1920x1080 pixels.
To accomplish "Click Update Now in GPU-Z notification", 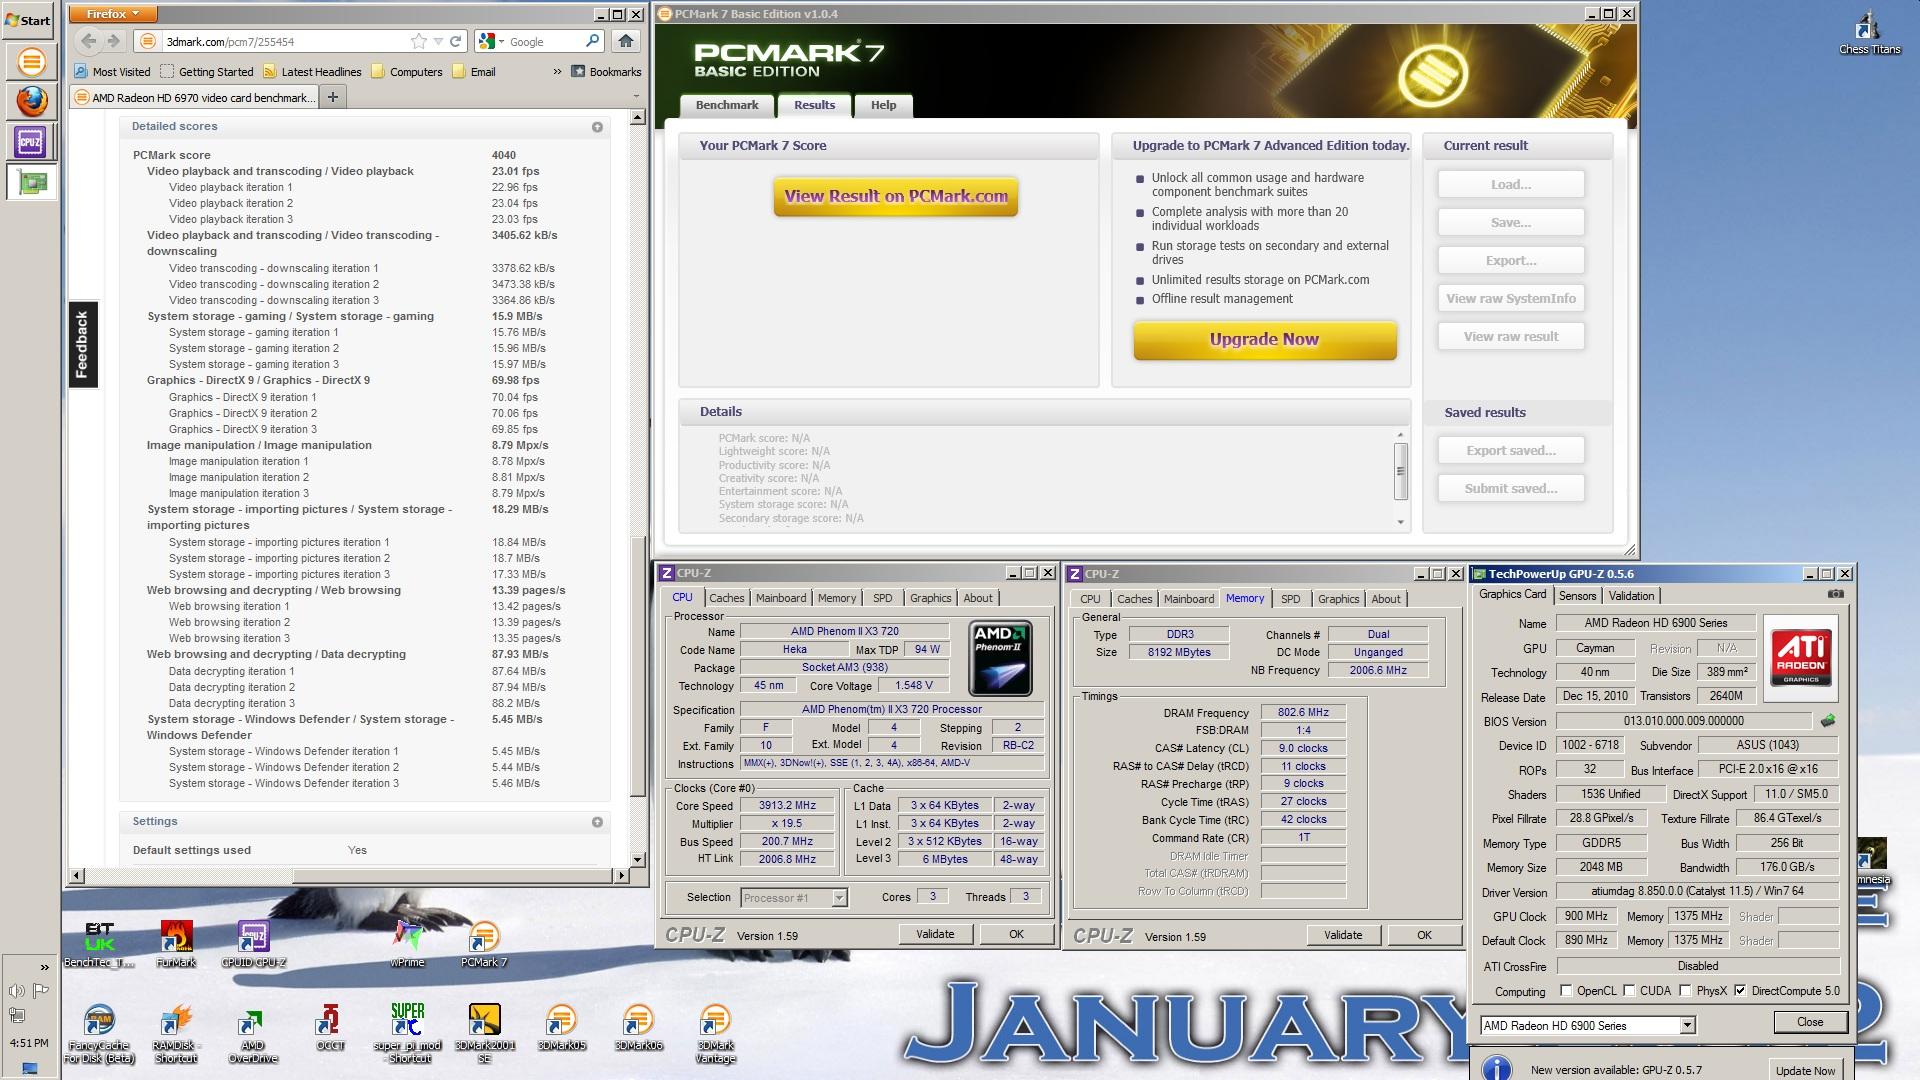I will (x=1805, y=1070).
